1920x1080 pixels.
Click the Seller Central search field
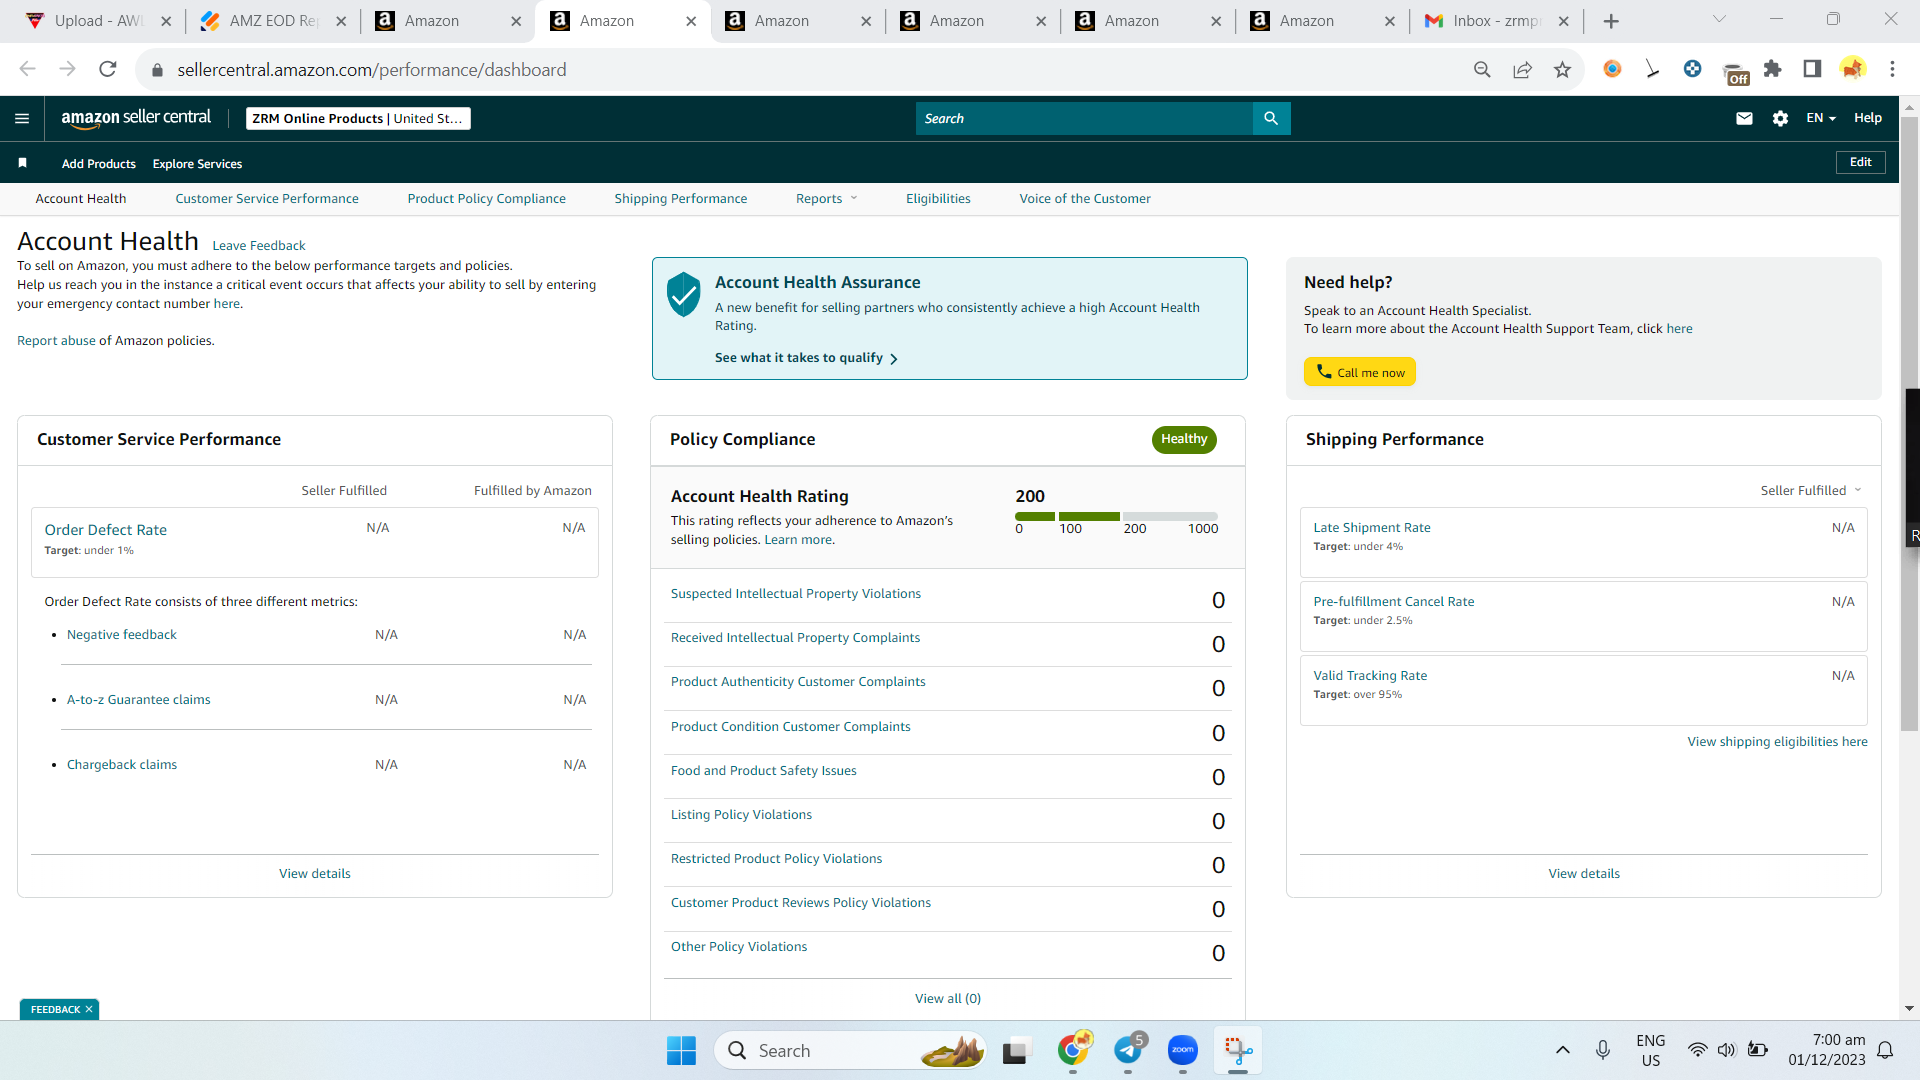tap(1084, 118)
